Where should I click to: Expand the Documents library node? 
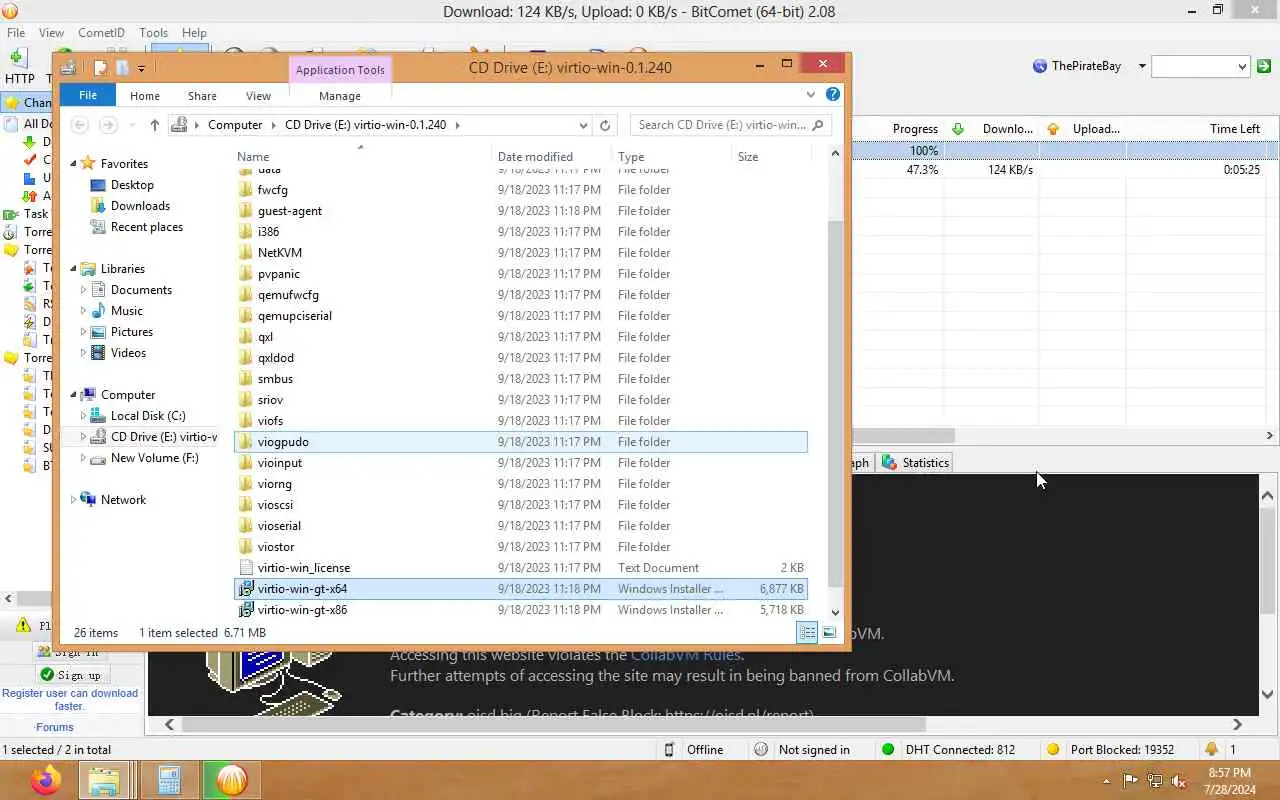click(x=83, y=290)
